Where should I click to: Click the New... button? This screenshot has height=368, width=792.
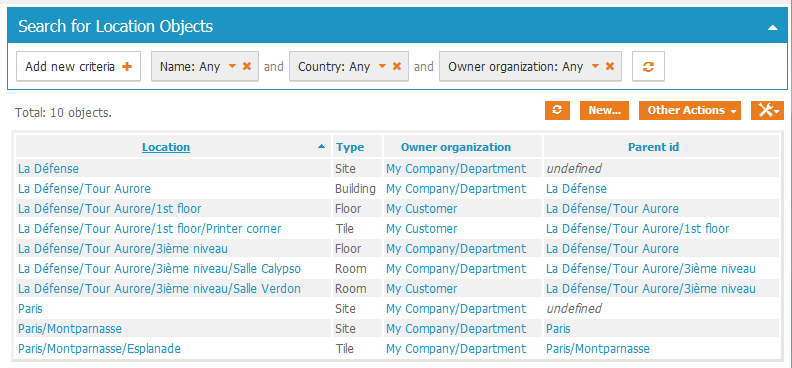pyautogui.click(x=604, y=110)
